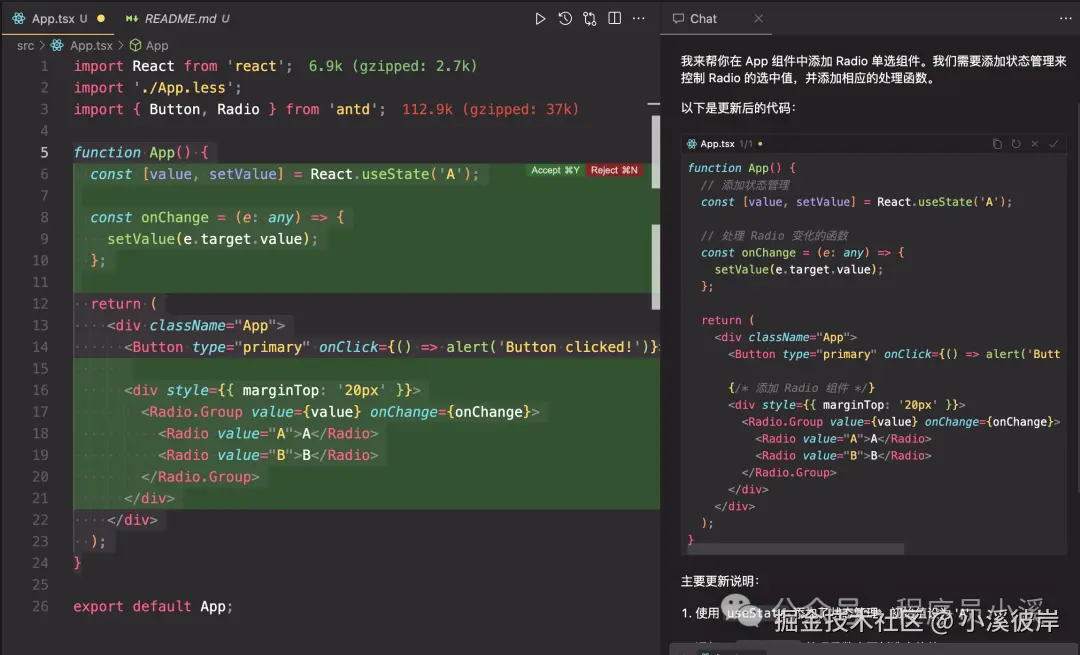The image size is (1080, 655).
Task: Click '以下是更新后的代码:' text in chat
Action: click(x=738, y=107)
